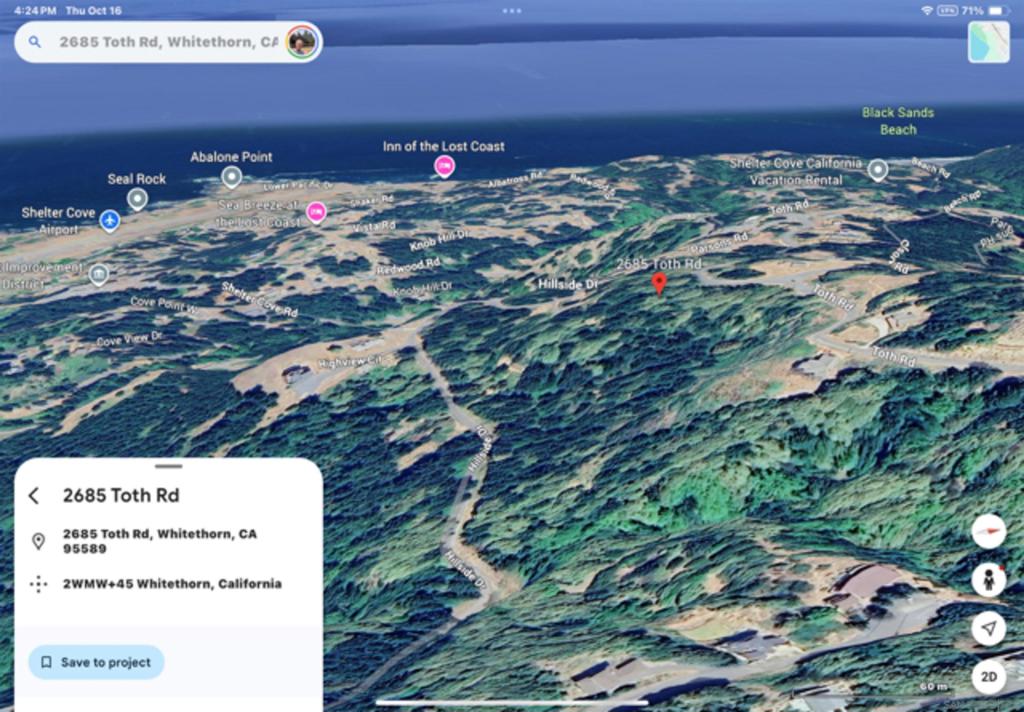The image size is (1024, 712).
Task: Select the Abalone Point marker
Action: (x=231, y=177)
